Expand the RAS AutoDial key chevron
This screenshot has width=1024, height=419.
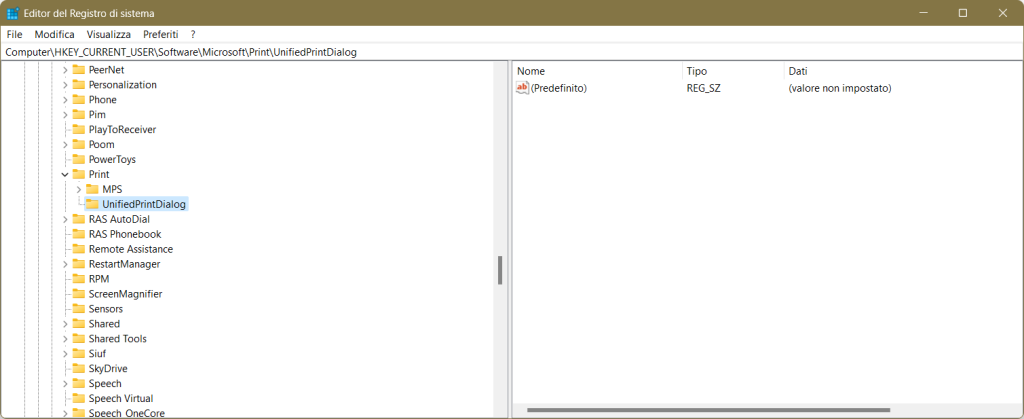coord(65,219)
